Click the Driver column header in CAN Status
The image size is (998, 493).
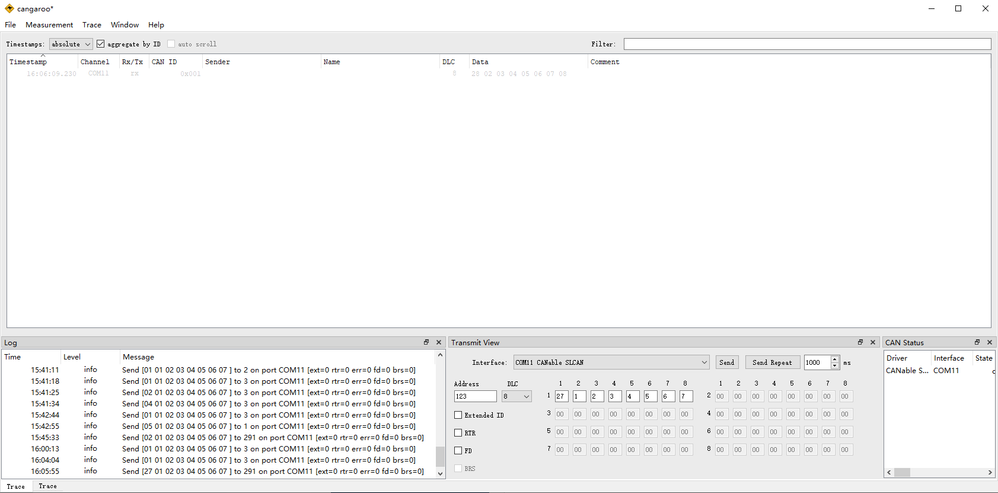908,358
